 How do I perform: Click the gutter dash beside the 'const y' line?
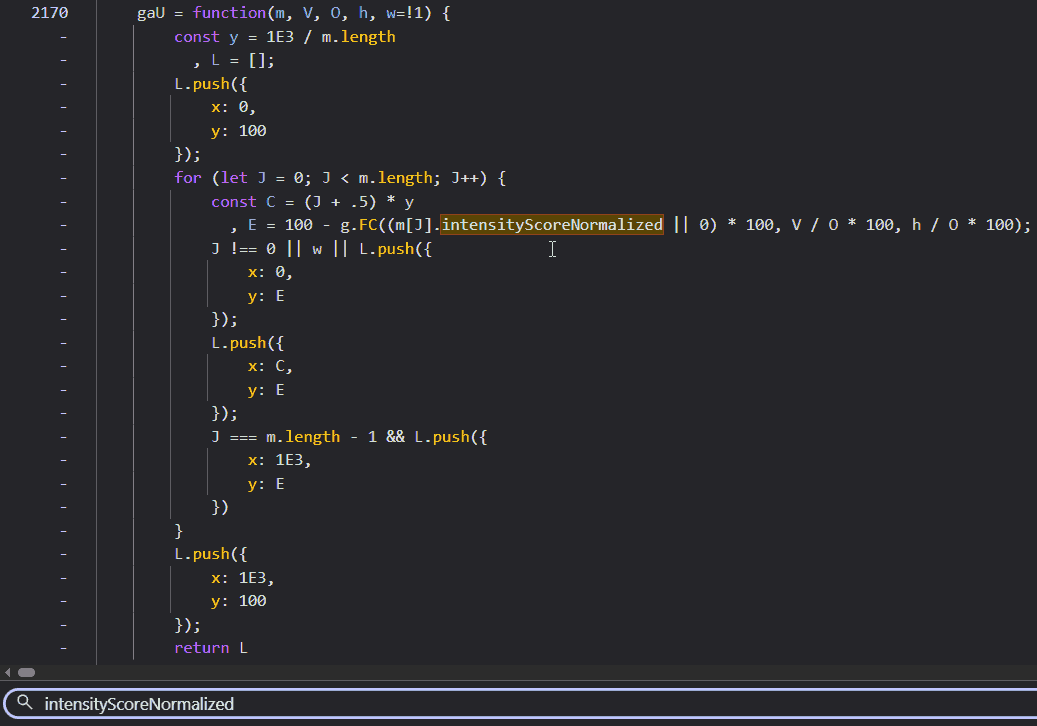coord(63,36)
